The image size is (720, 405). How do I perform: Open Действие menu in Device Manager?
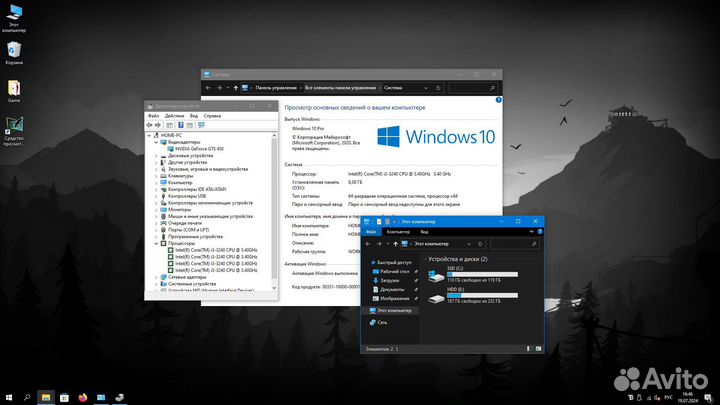[174, 116]
